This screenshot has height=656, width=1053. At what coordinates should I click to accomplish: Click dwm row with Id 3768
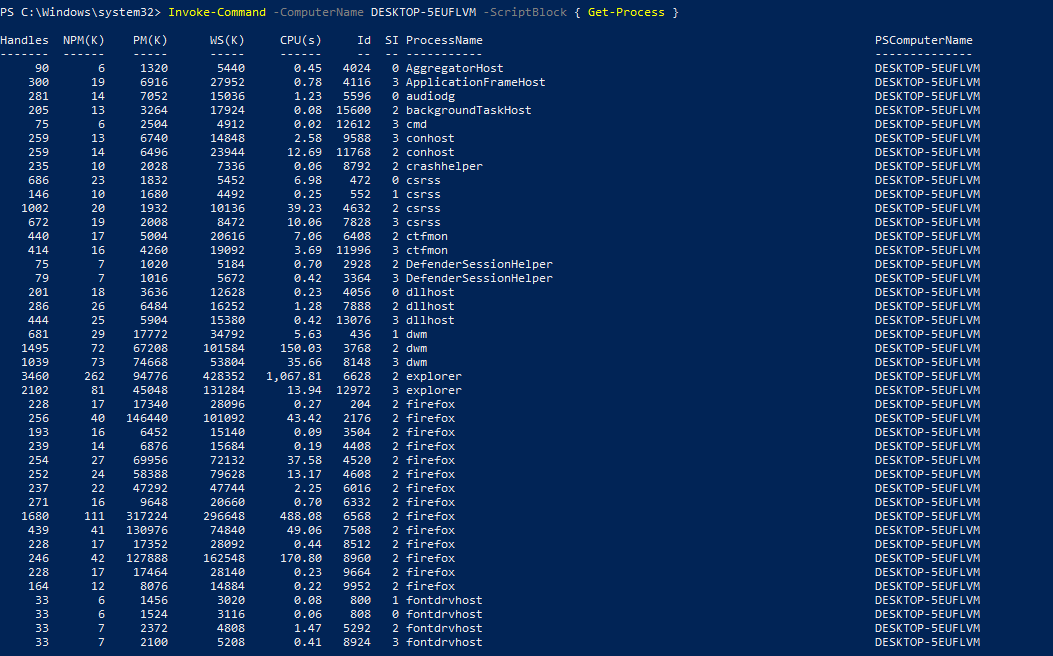[490, 348]
